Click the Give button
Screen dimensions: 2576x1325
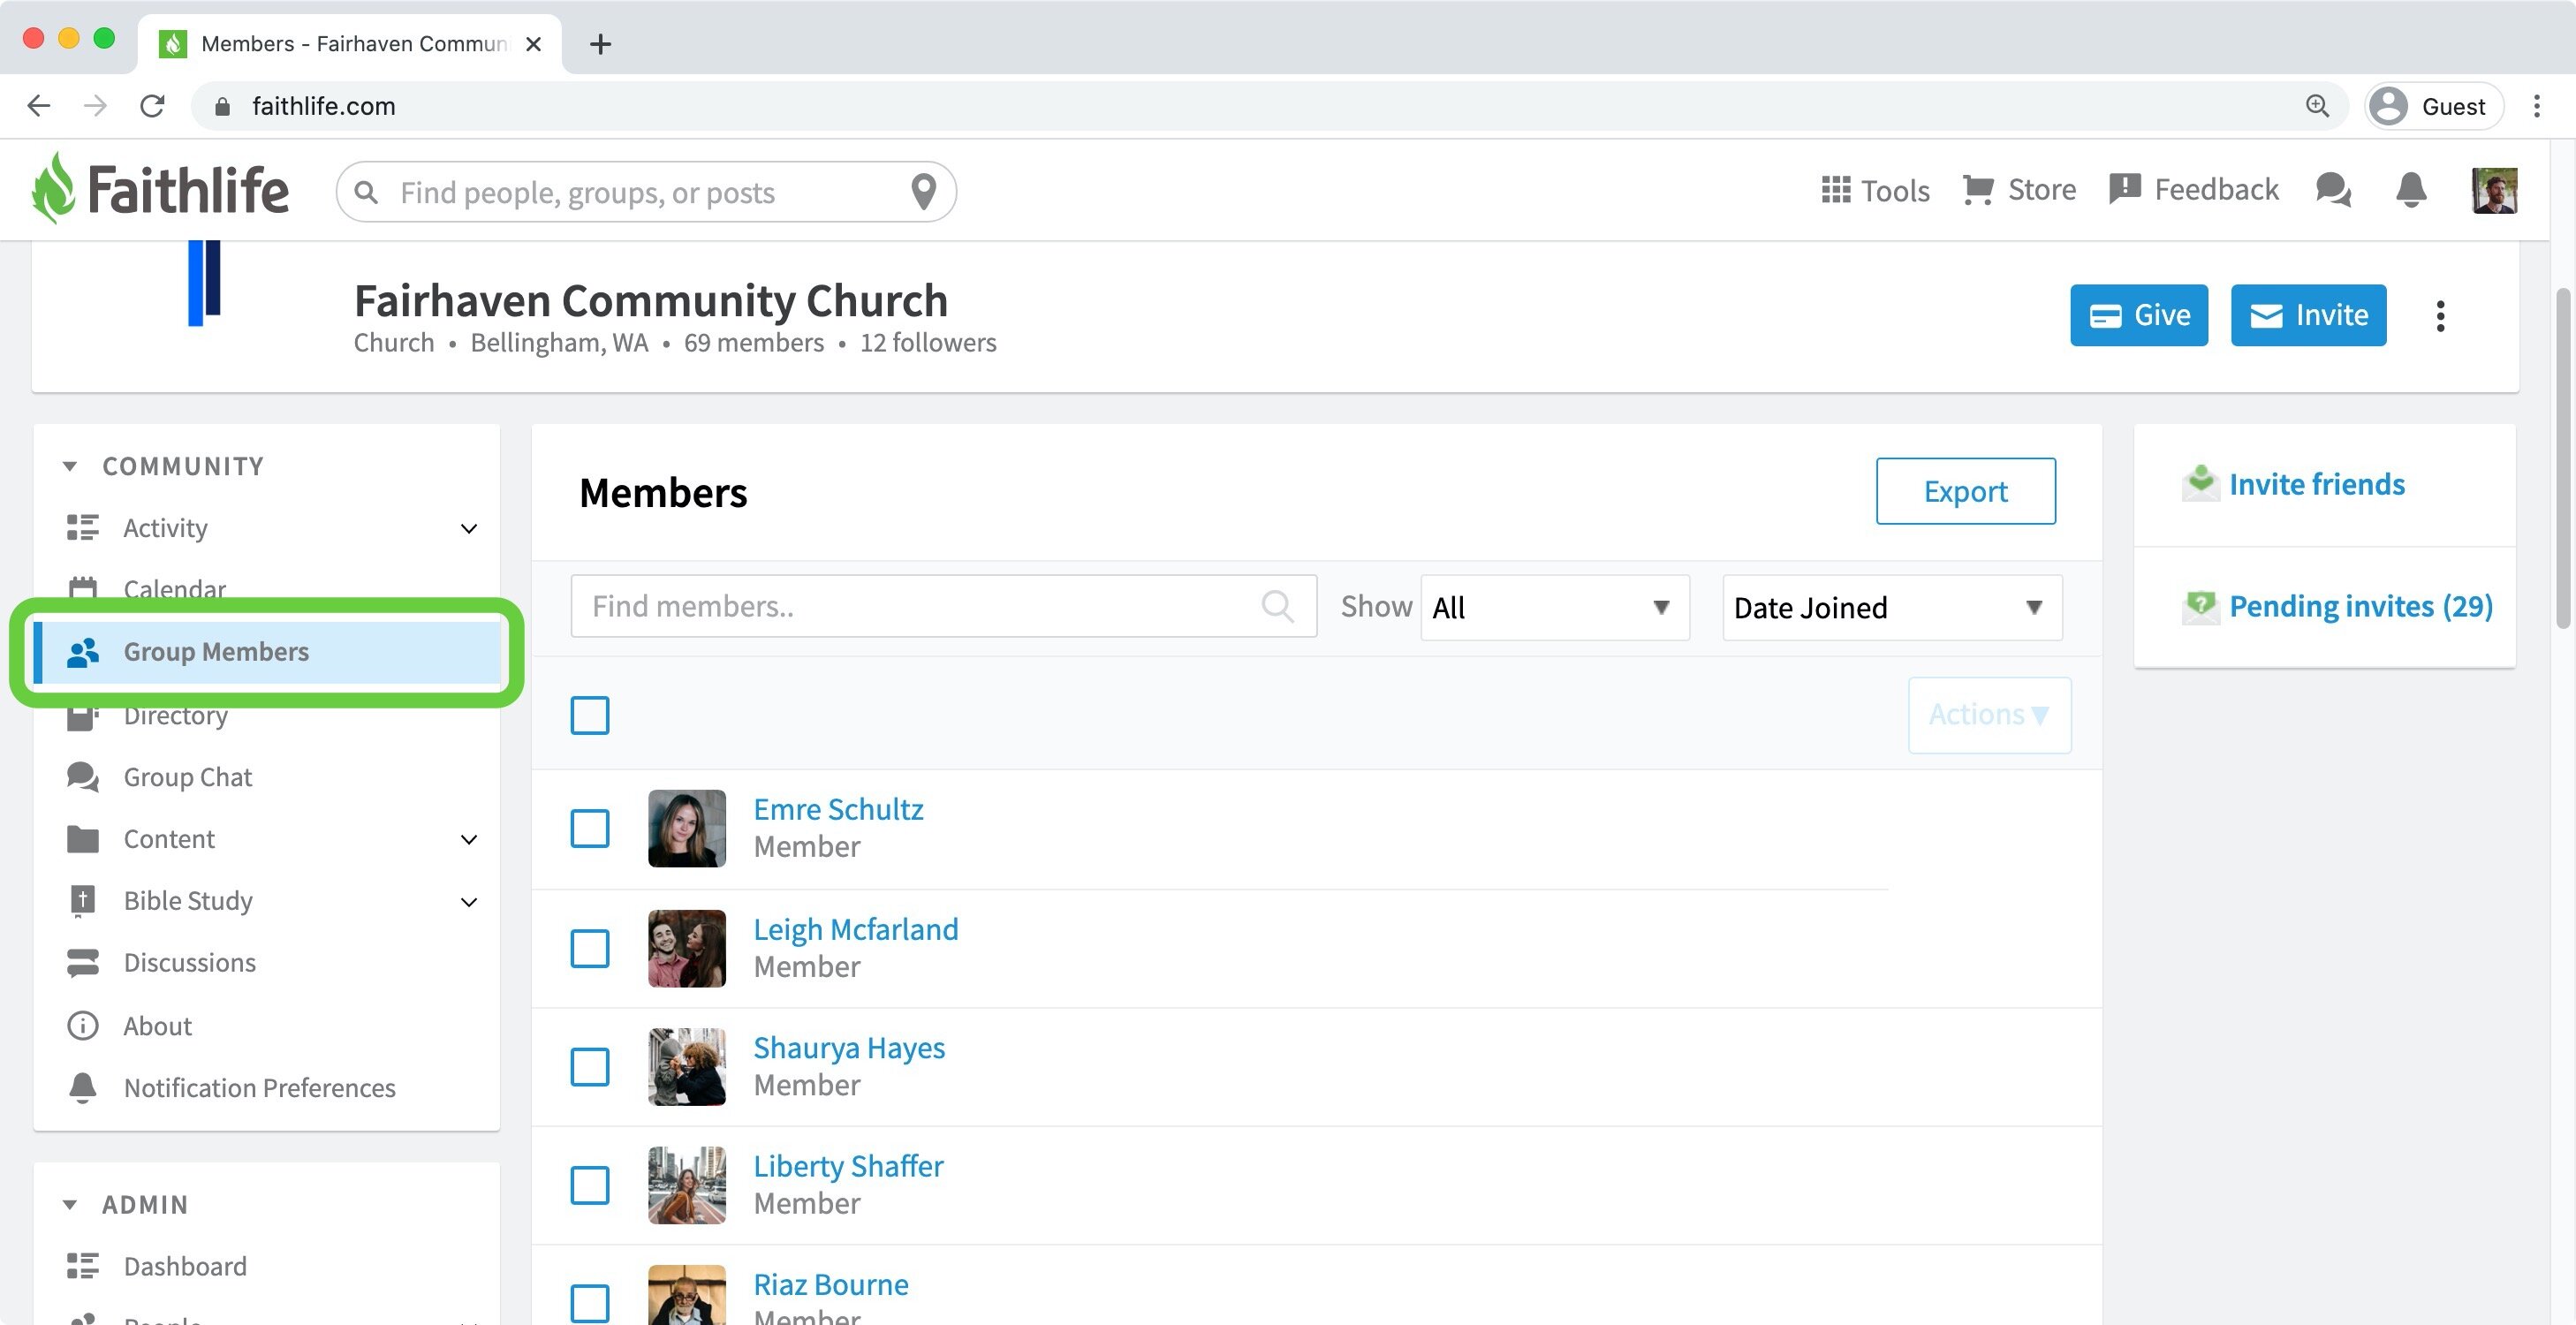(2139, 315)
